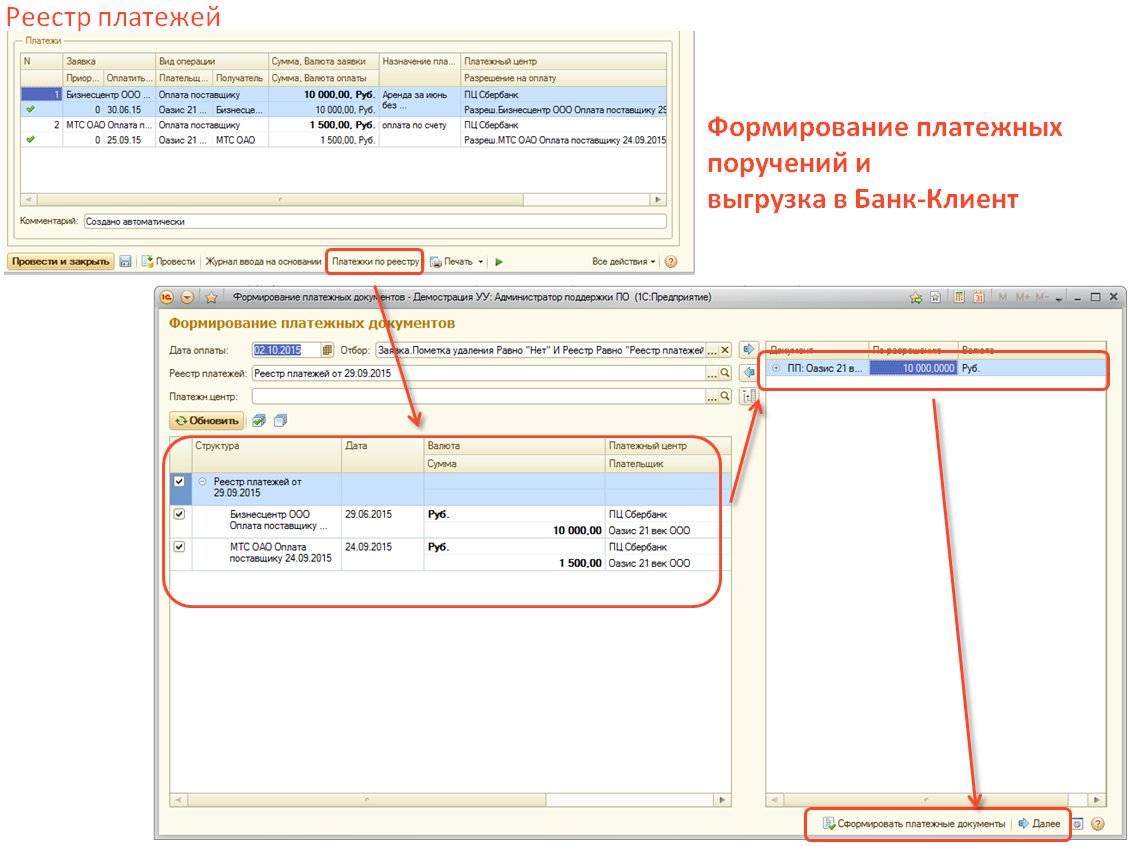This screenshot has width=1134, height=846.
Task: Click the calendar picker next to Дата оплаты
Action: (x=327, y=350)
